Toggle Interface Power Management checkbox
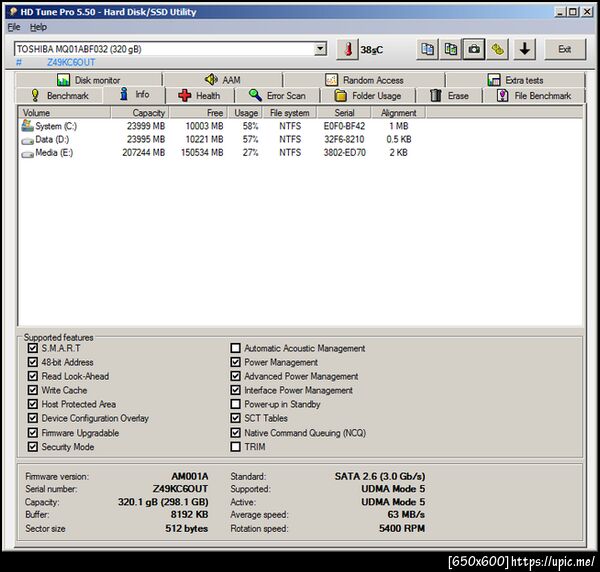The width and height of the screenshot is (600, 572). pyautogui.click(x=235, y=390)
